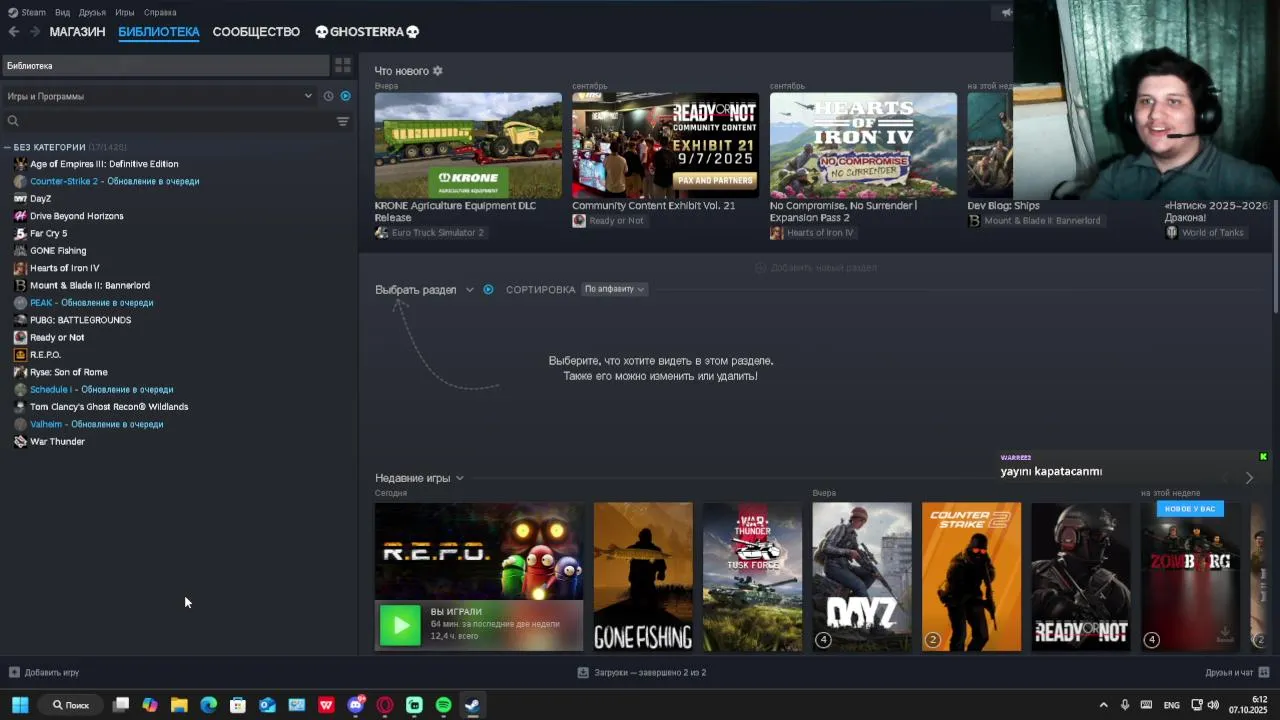1280x720 pixels.
Task: Click download icon on ZOMBORG card
Action: (x=1224, y=634)
